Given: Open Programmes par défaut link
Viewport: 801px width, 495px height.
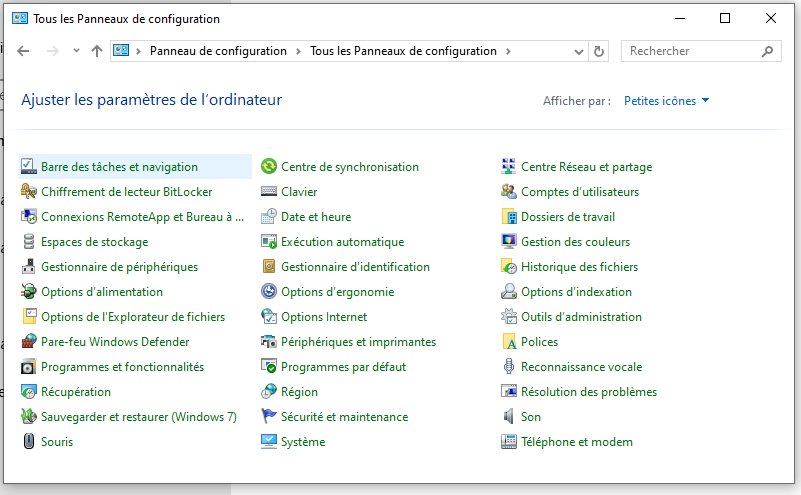Looking at the screenshot, I should coord(343,367).
